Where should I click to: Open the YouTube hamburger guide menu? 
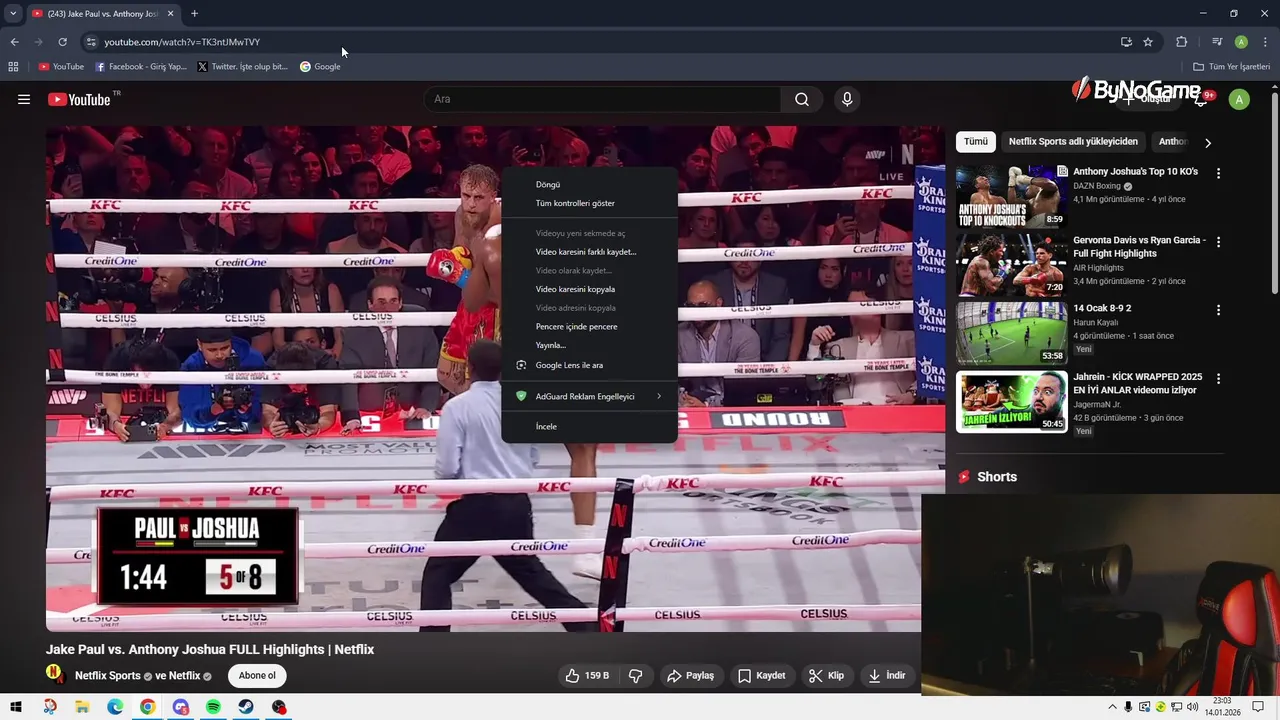24,99
